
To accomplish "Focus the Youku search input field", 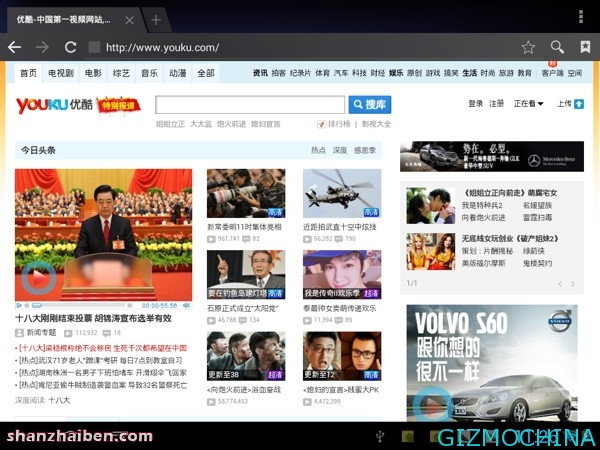I will point(251,104).
